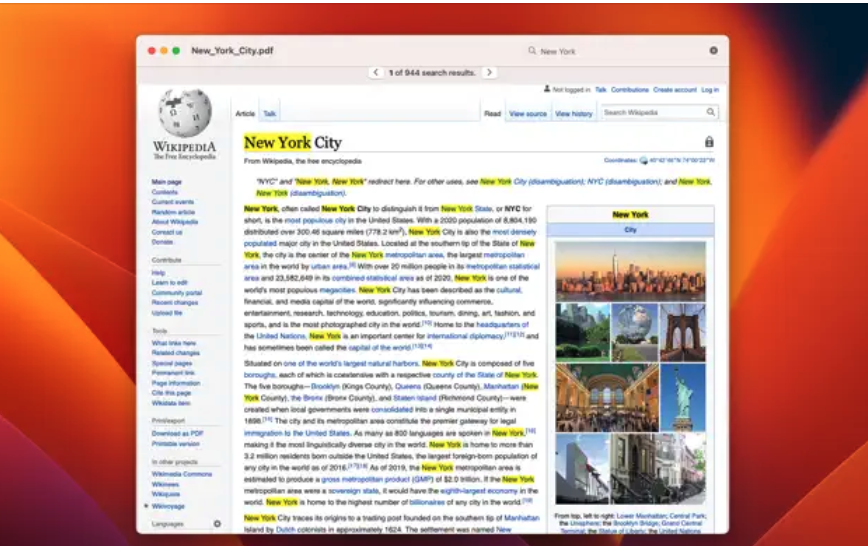Click the Statue of Liberty photo
Image resolution: width=868 pixels, height=546 pixels.
pos(683,398)
